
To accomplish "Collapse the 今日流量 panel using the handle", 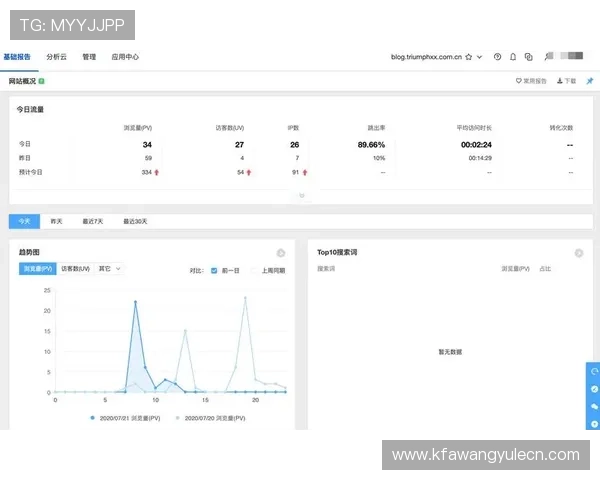I will coord(301,196).
